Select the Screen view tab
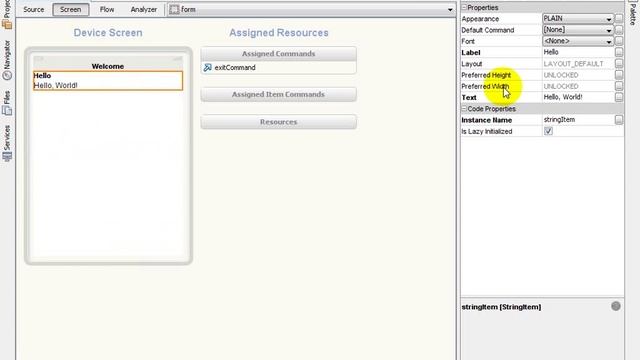 [71, 9]
